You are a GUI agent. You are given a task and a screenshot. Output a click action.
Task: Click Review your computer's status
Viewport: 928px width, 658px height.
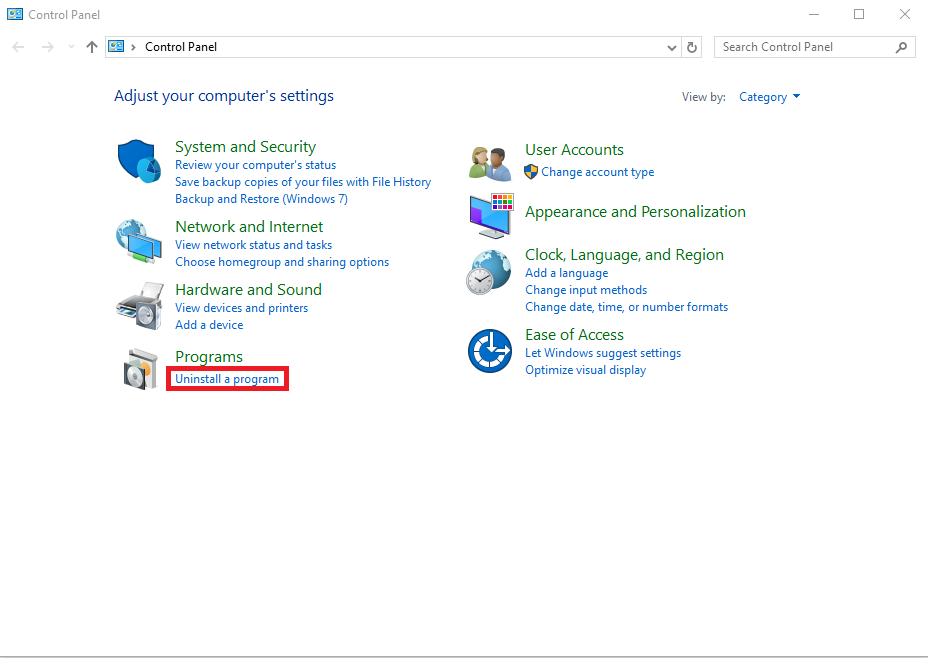click(256, 165)
